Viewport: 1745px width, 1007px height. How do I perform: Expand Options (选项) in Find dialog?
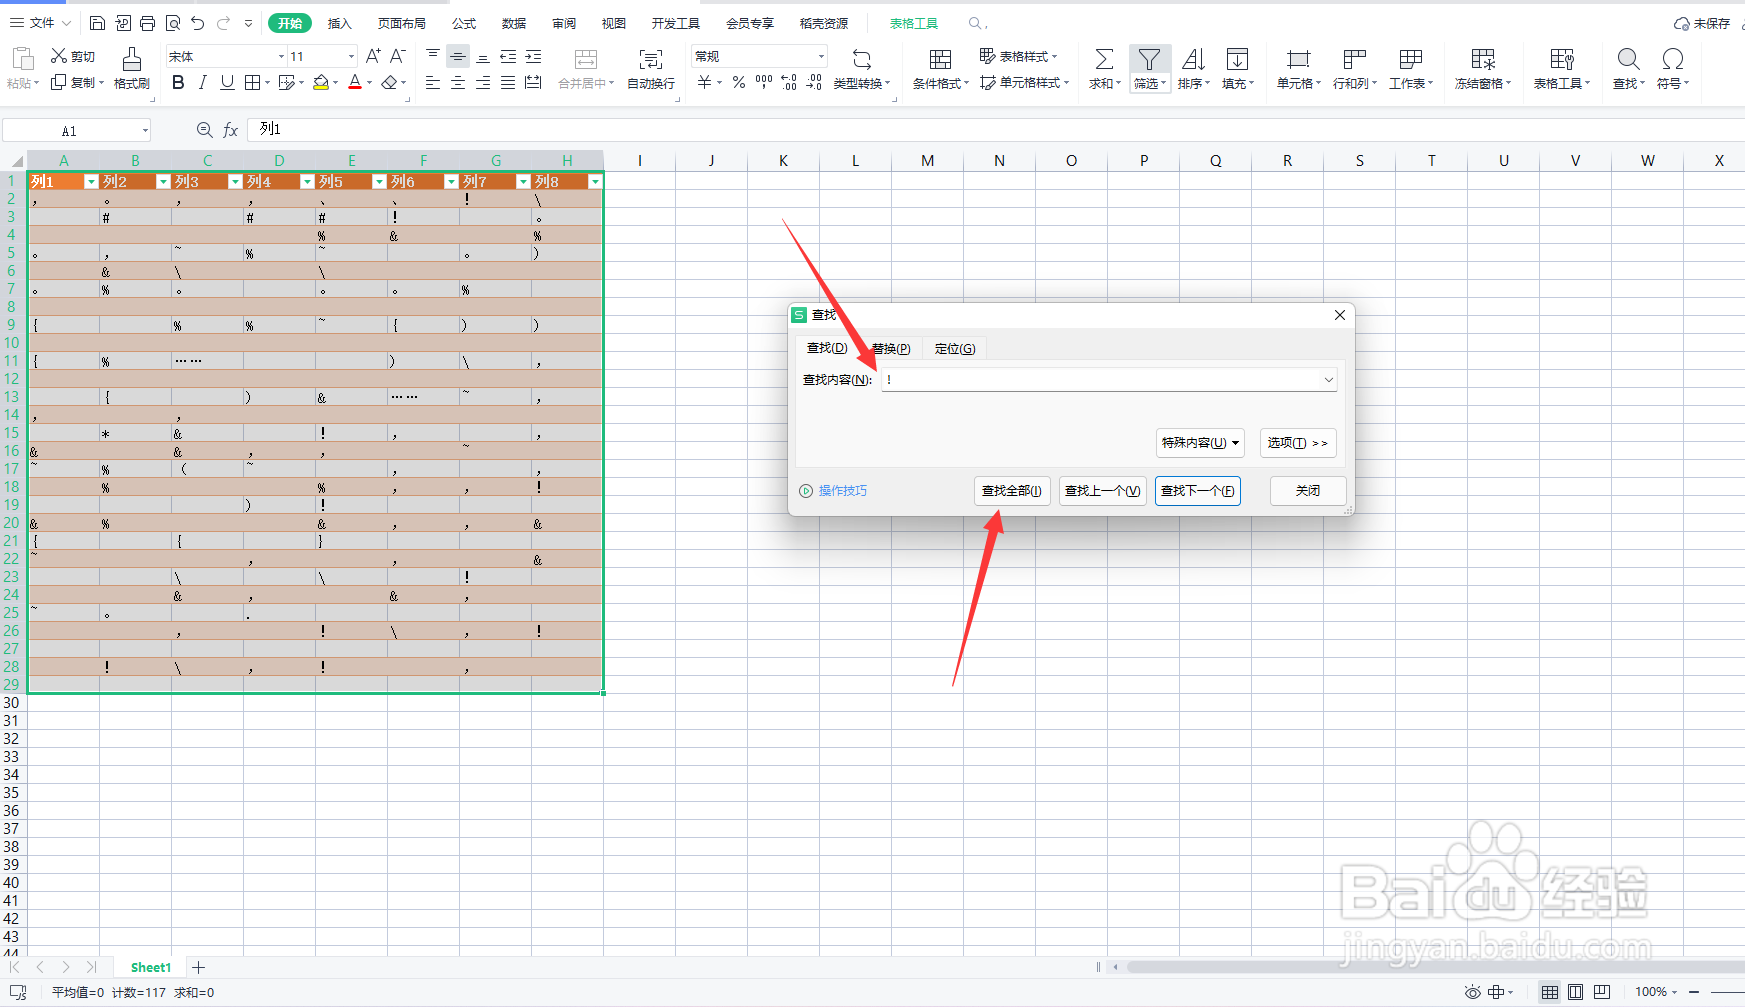[1298, 442]
